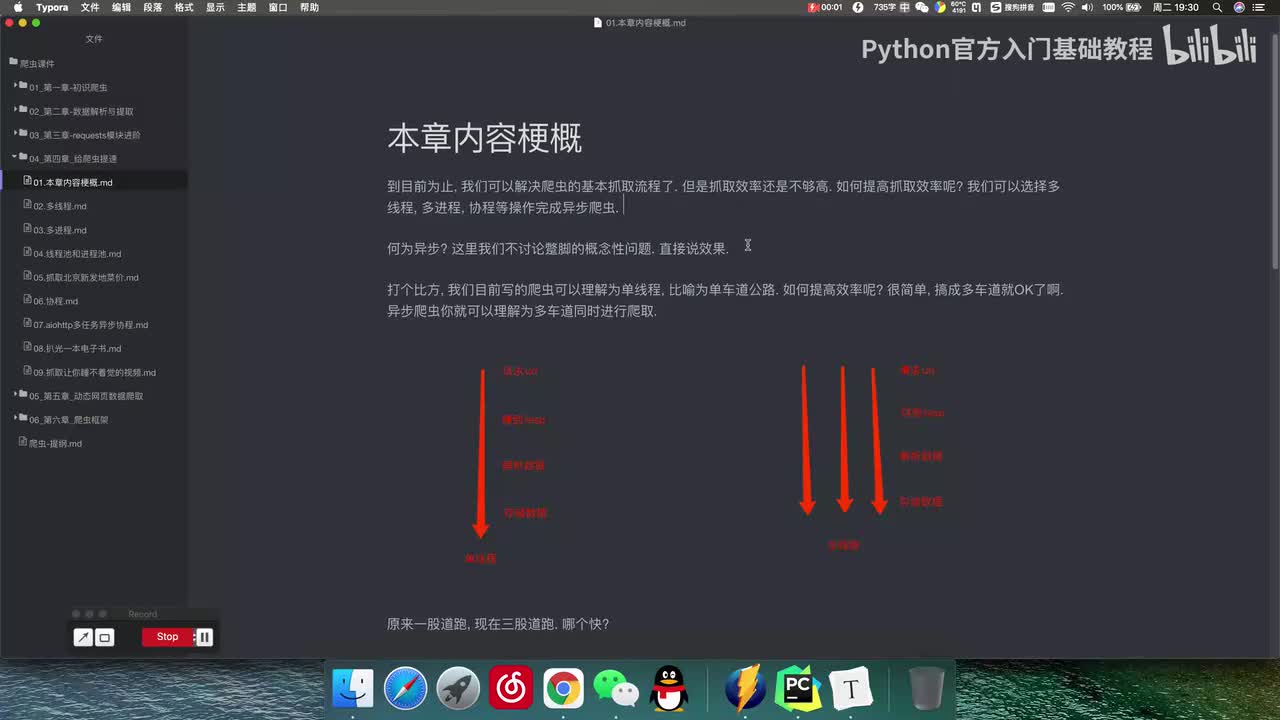1280x720 pixels.
Task: Click the line 原来一股道跑, 现在三股道跑
Action: click(498, 624)
